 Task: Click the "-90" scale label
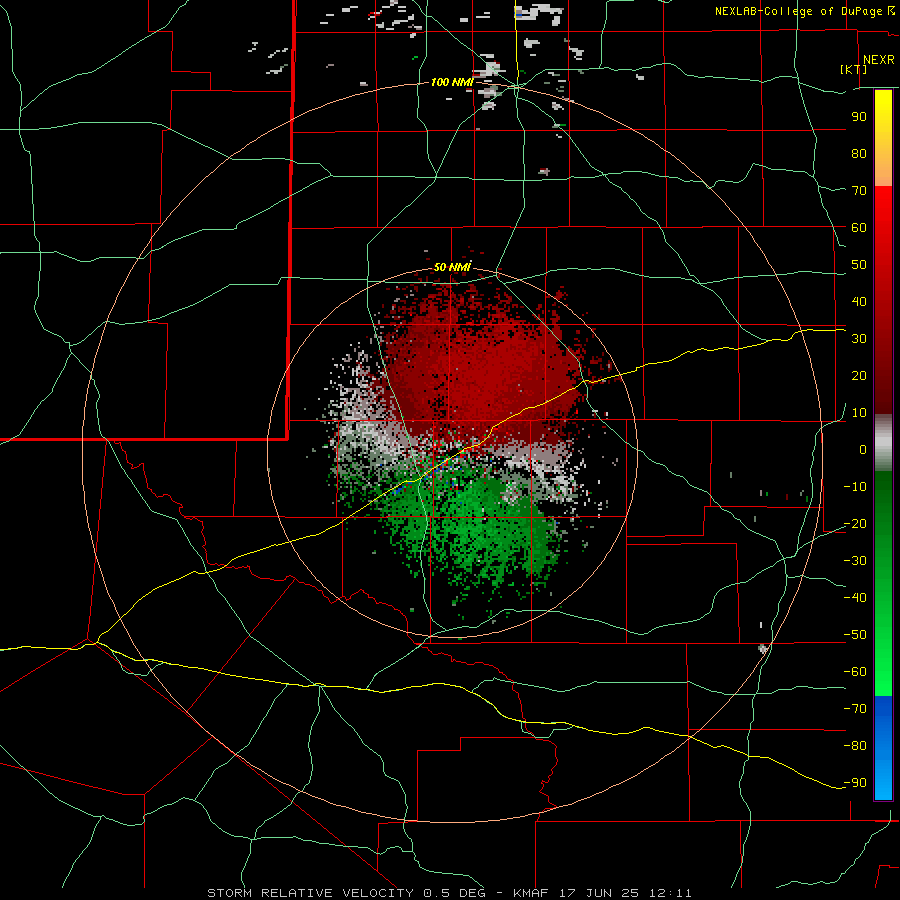pyautogui.click(x=855, y=783)
